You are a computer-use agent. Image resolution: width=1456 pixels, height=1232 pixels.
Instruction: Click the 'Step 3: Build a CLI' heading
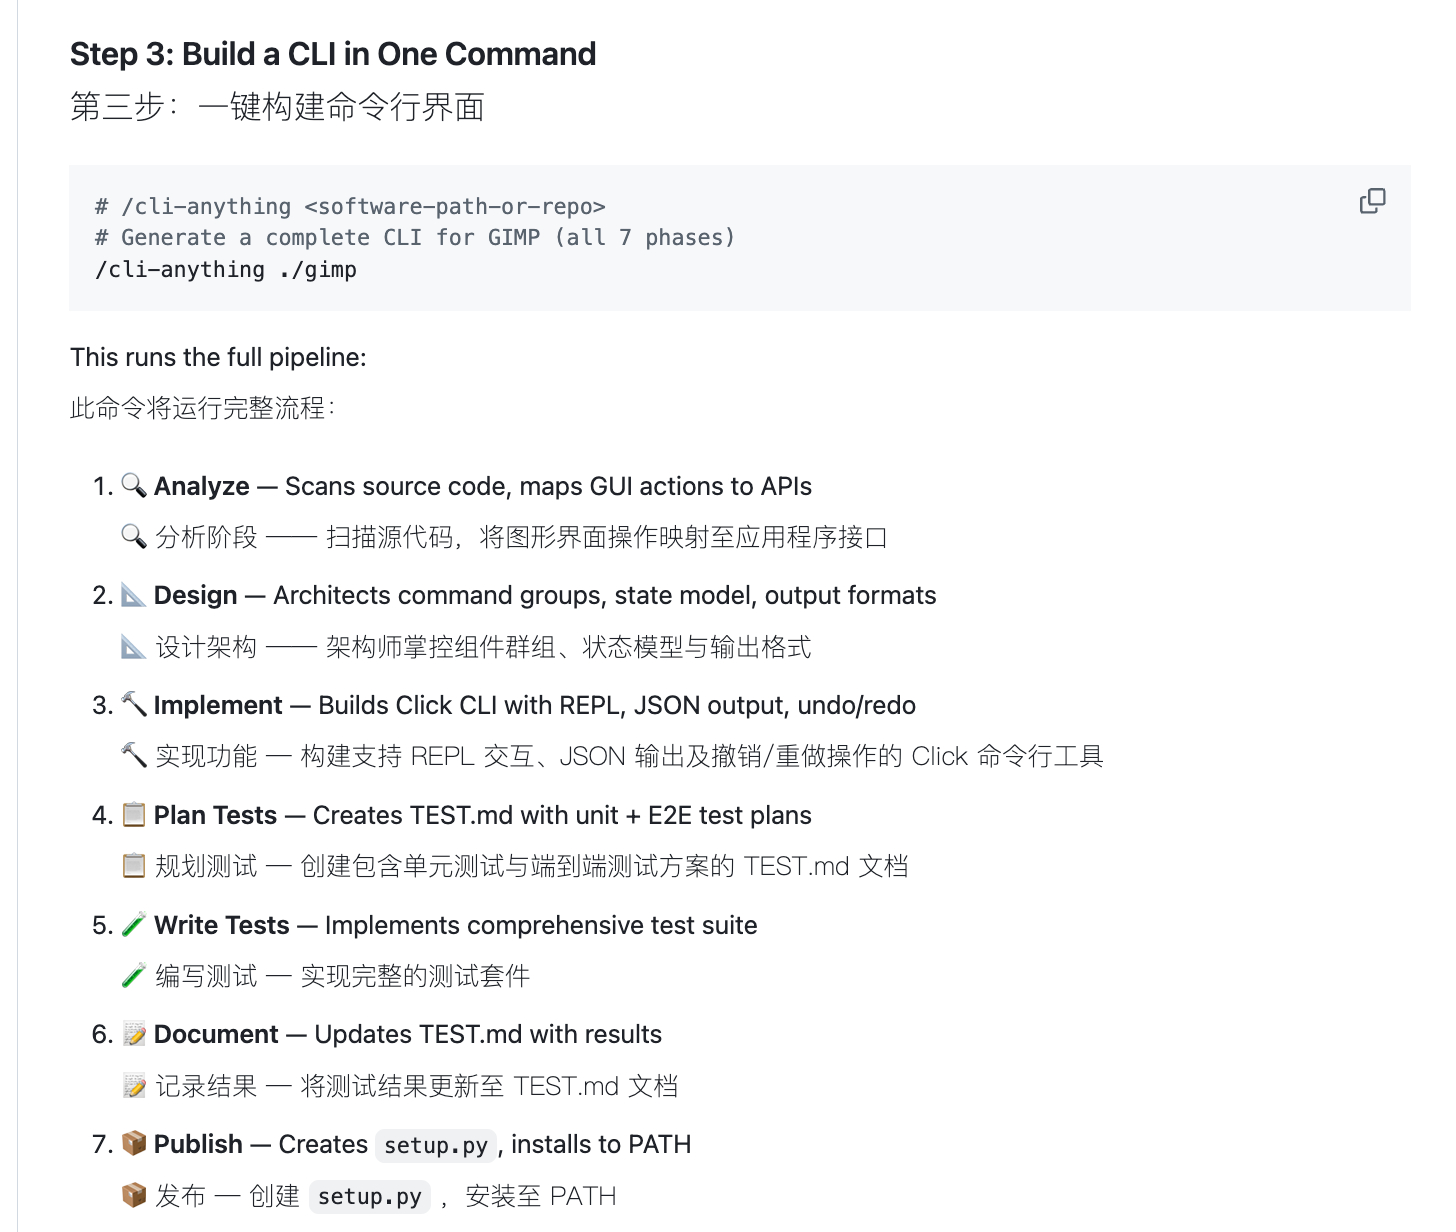tap(332, 54)
